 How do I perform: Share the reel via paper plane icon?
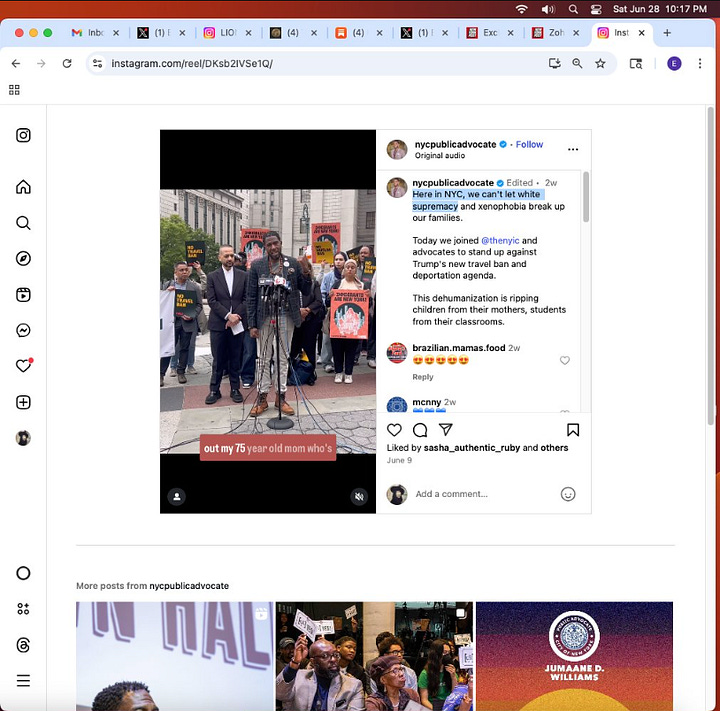click(445, 429)
